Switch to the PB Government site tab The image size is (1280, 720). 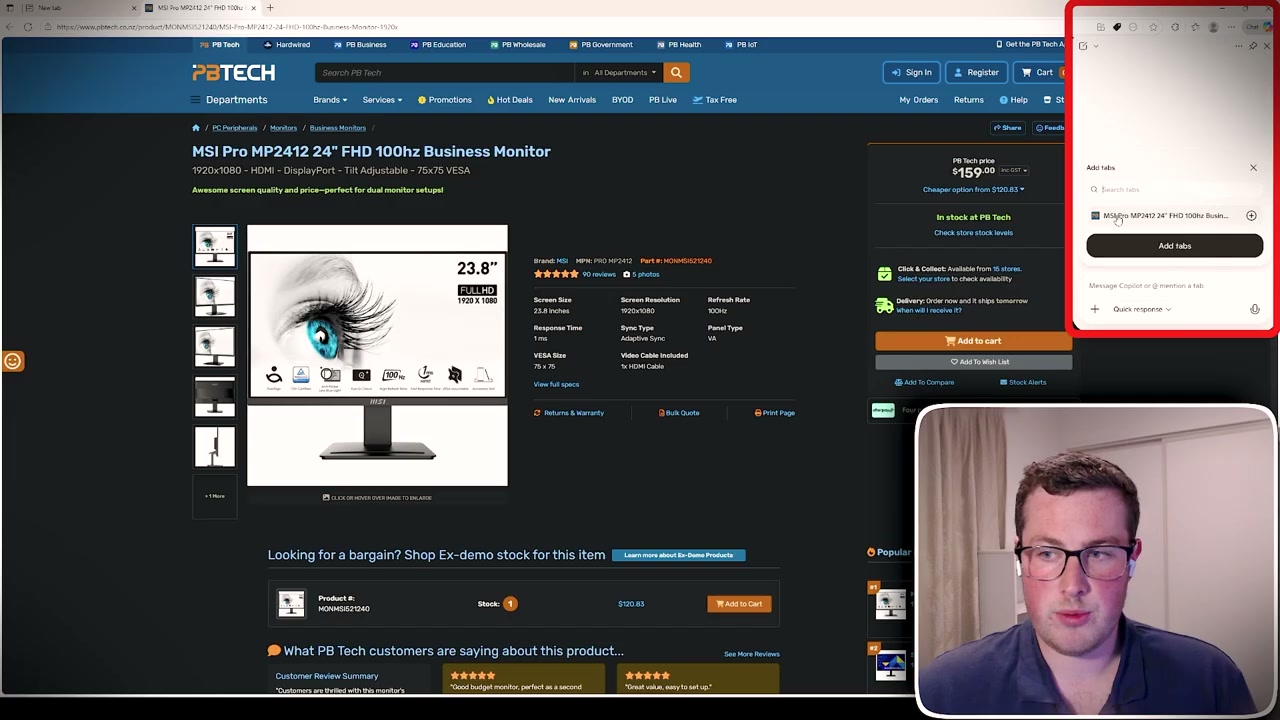[601, 45]
